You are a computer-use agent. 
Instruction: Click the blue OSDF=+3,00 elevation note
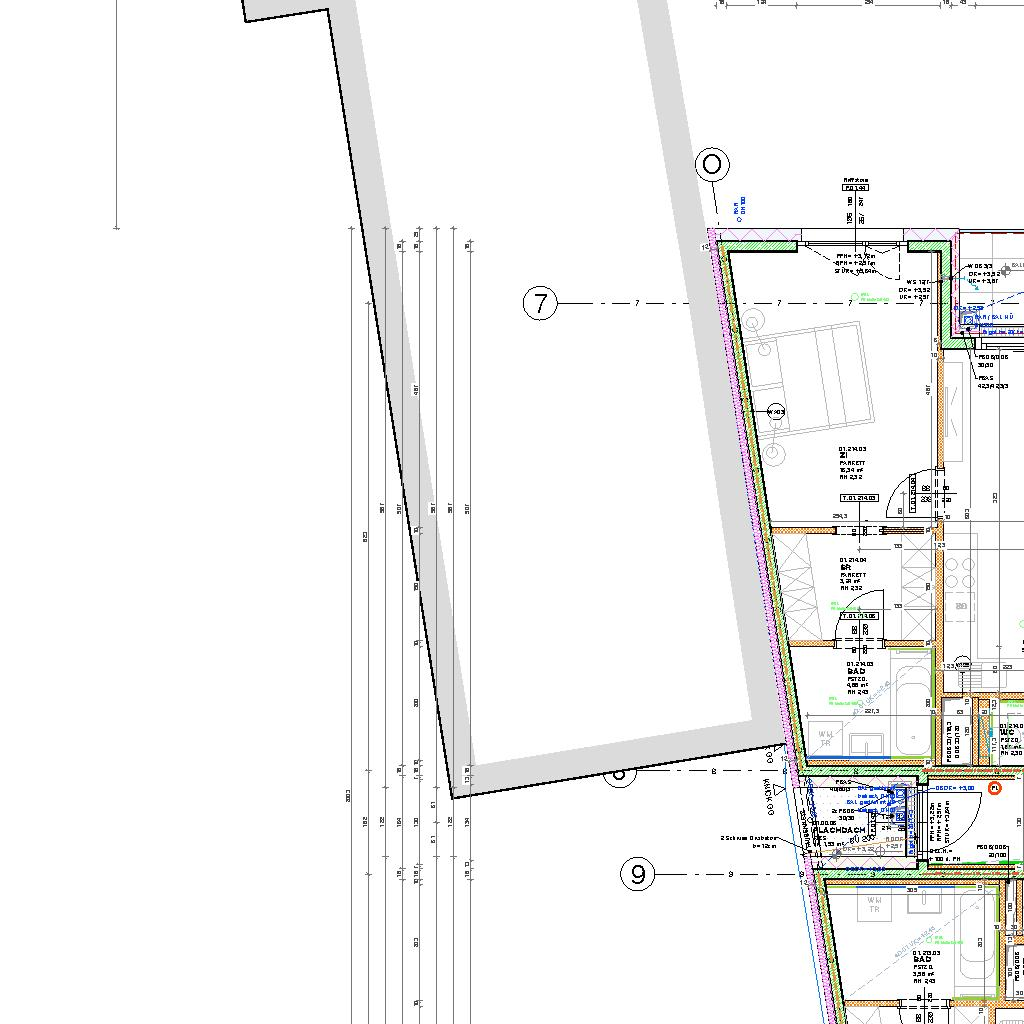(x=955, y=788)
